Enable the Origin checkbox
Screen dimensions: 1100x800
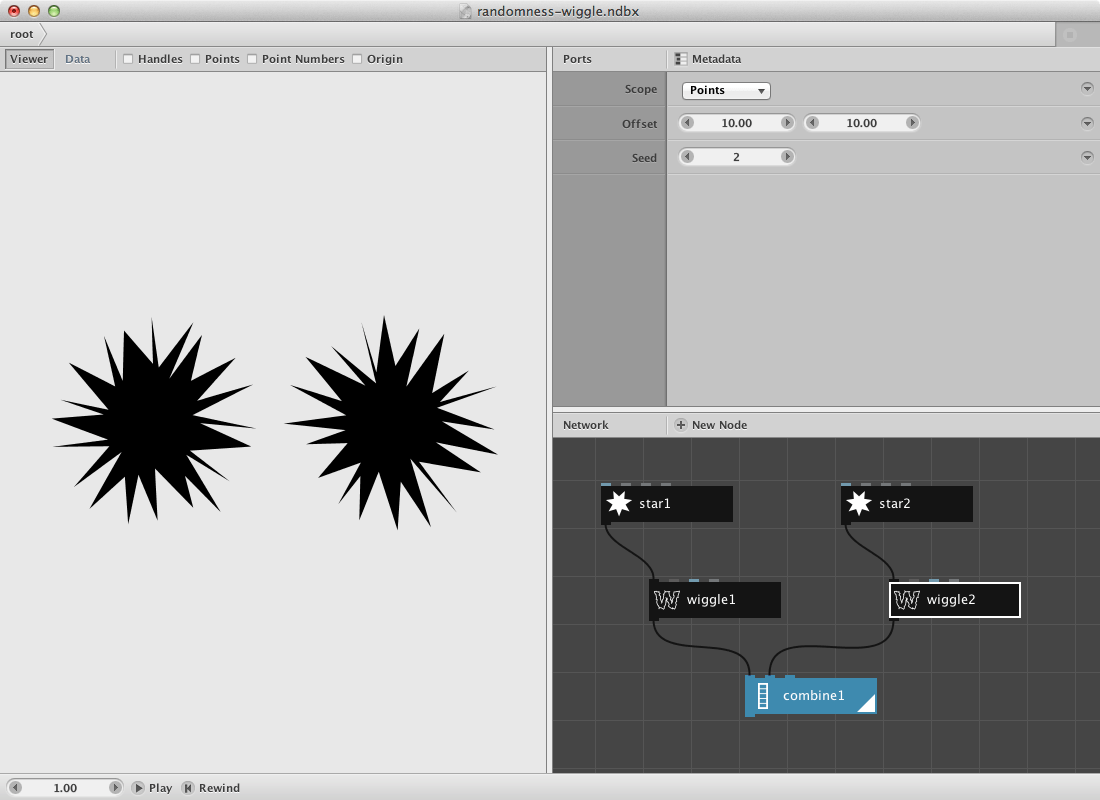coord(357,59)
